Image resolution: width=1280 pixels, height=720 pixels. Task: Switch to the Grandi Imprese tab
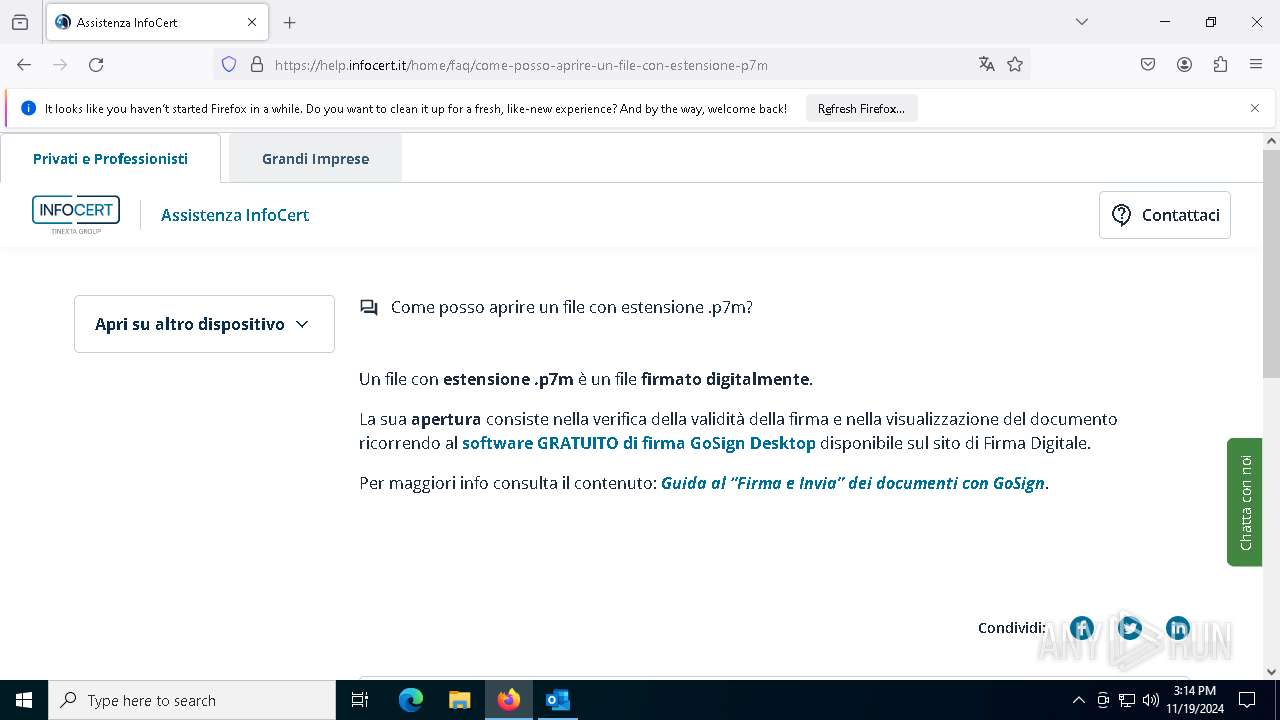point(315,158)
